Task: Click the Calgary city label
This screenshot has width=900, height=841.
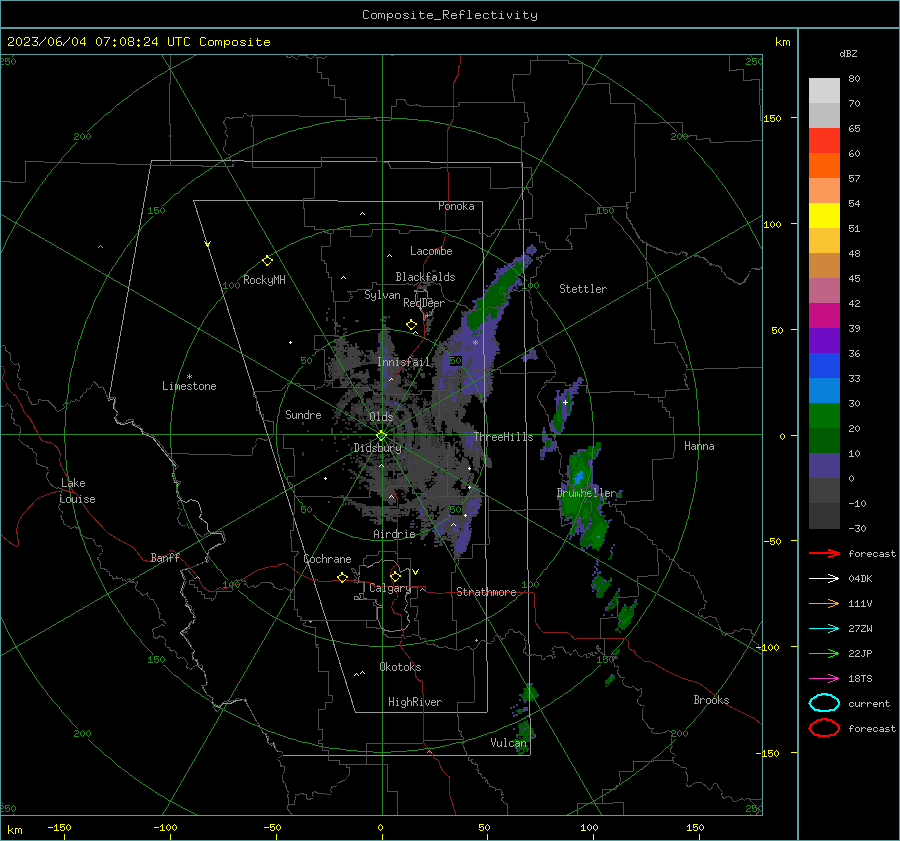Action: coord(390,588)
